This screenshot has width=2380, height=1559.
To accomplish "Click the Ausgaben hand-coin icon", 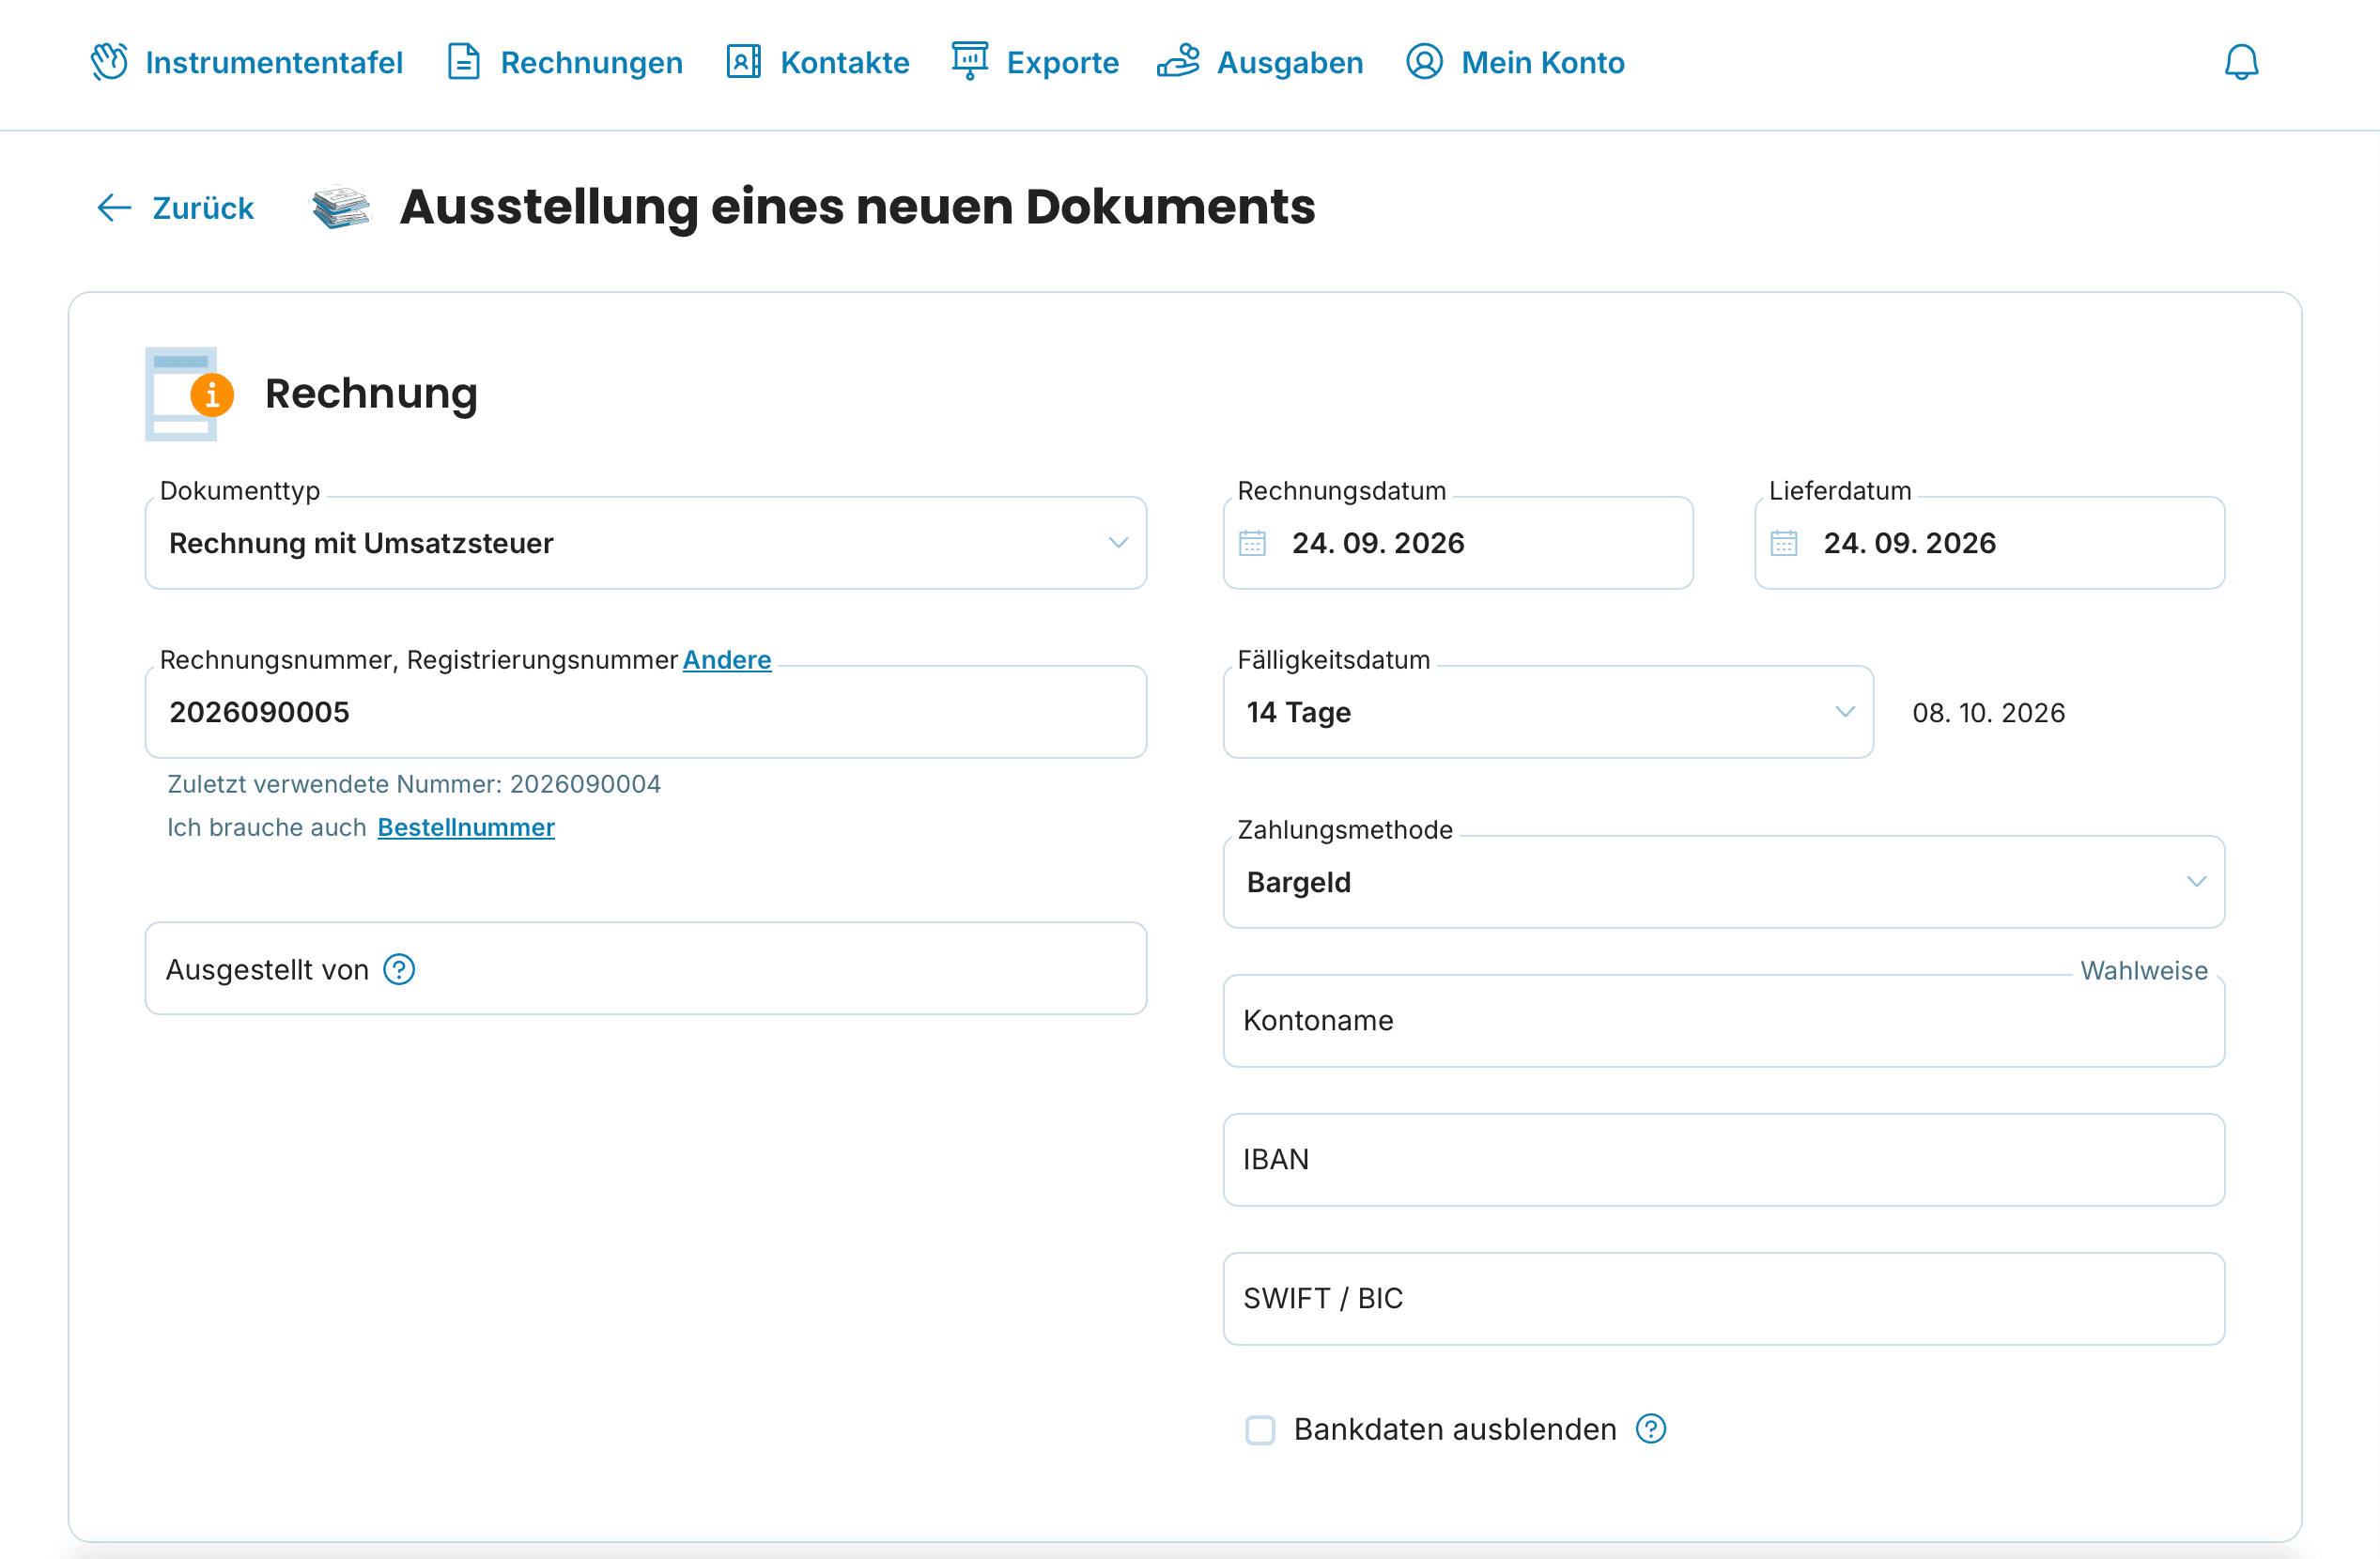I will tap(1178, 62).
